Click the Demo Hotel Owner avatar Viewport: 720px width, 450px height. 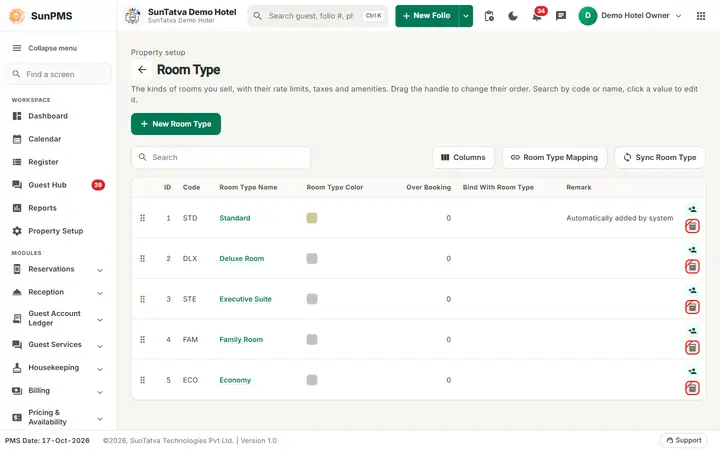click(588, 16)
